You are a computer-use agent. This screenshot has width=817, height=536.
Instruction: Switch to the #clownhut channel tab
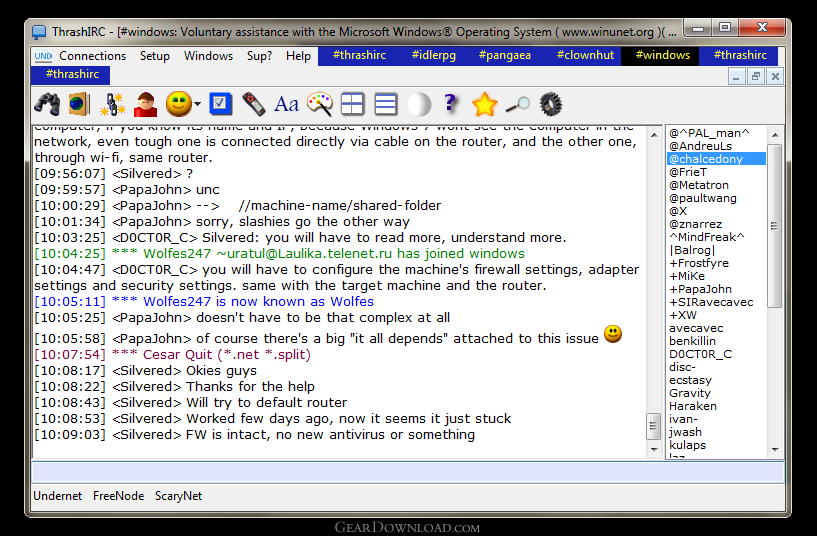(x=585, y=55)
